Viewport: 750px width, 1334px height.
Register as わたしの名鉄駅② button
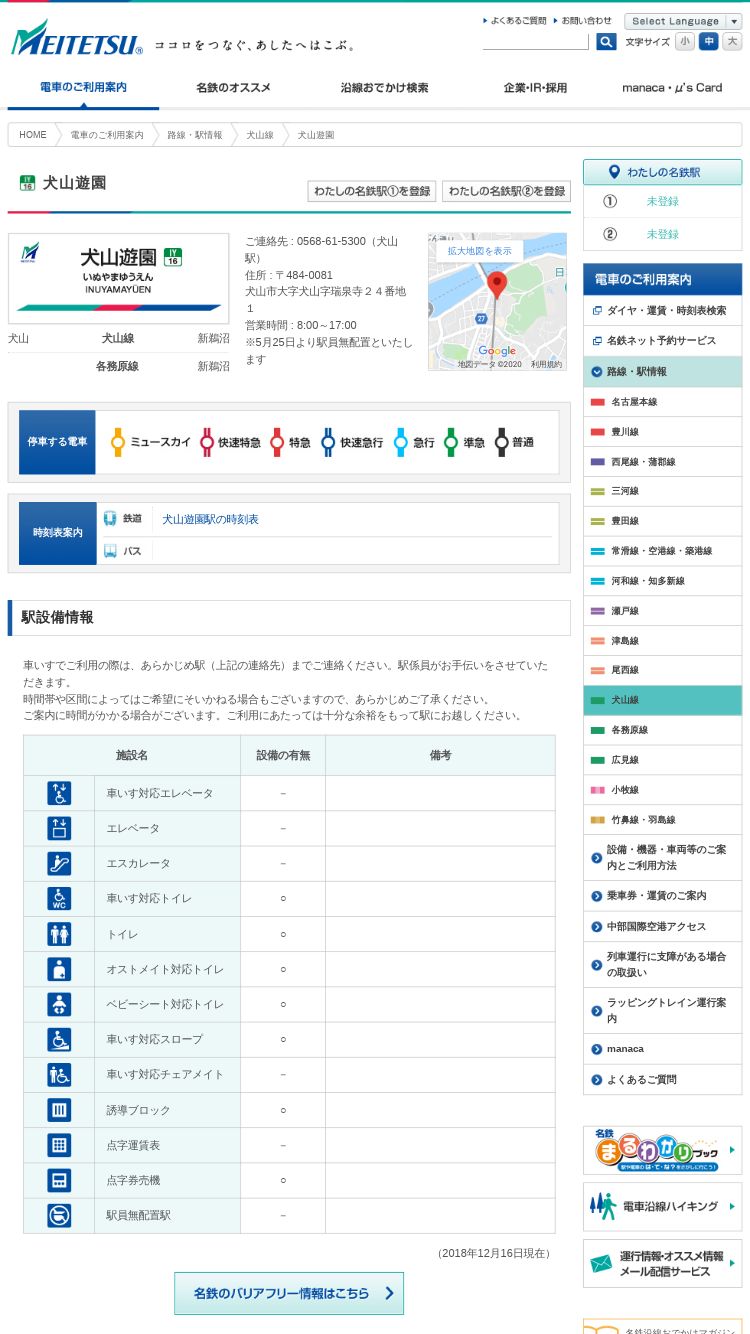coord(506,191)
